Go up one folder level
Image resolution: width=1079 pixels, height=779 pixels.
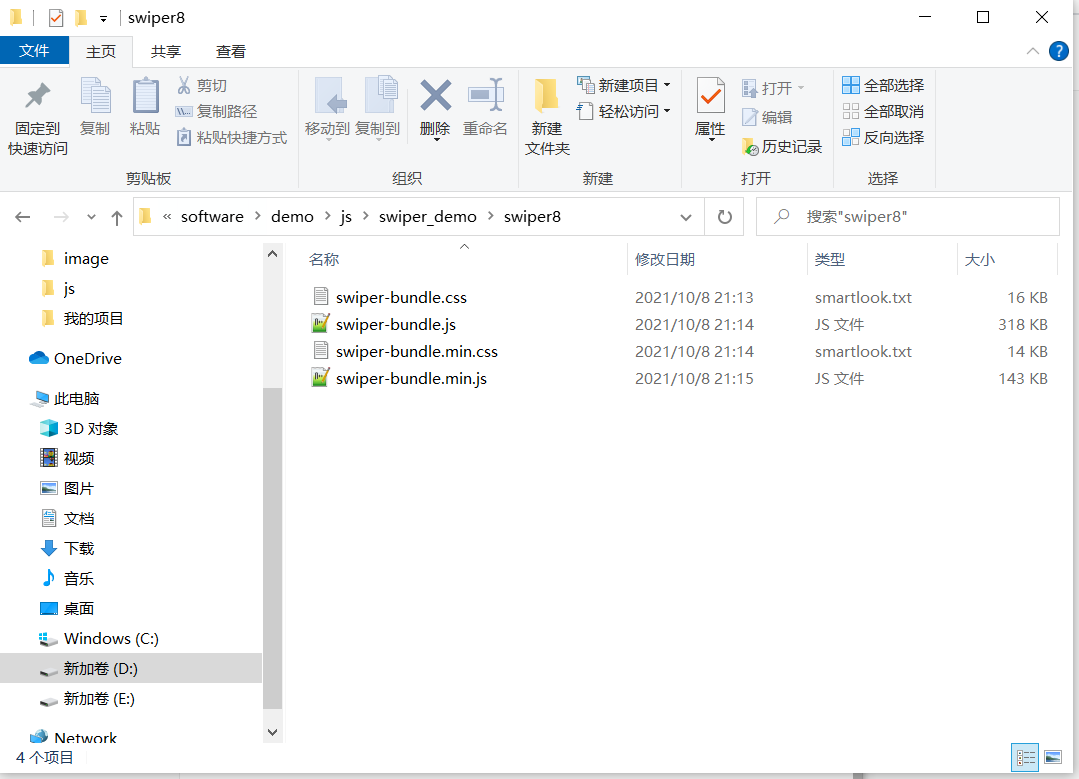pos(117,217)
